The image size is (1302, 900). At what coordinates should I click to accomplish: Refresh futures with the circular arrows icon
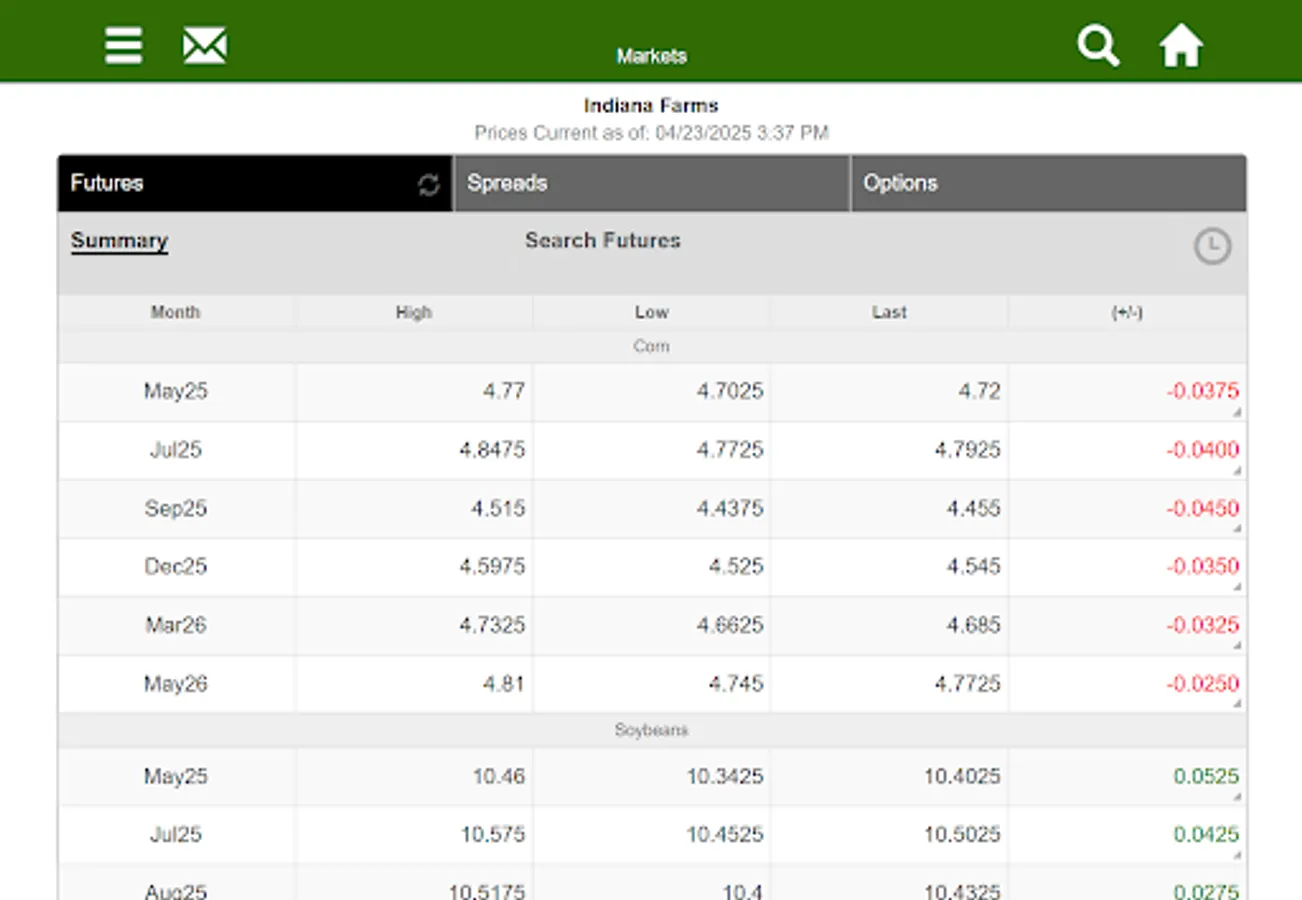429,185
